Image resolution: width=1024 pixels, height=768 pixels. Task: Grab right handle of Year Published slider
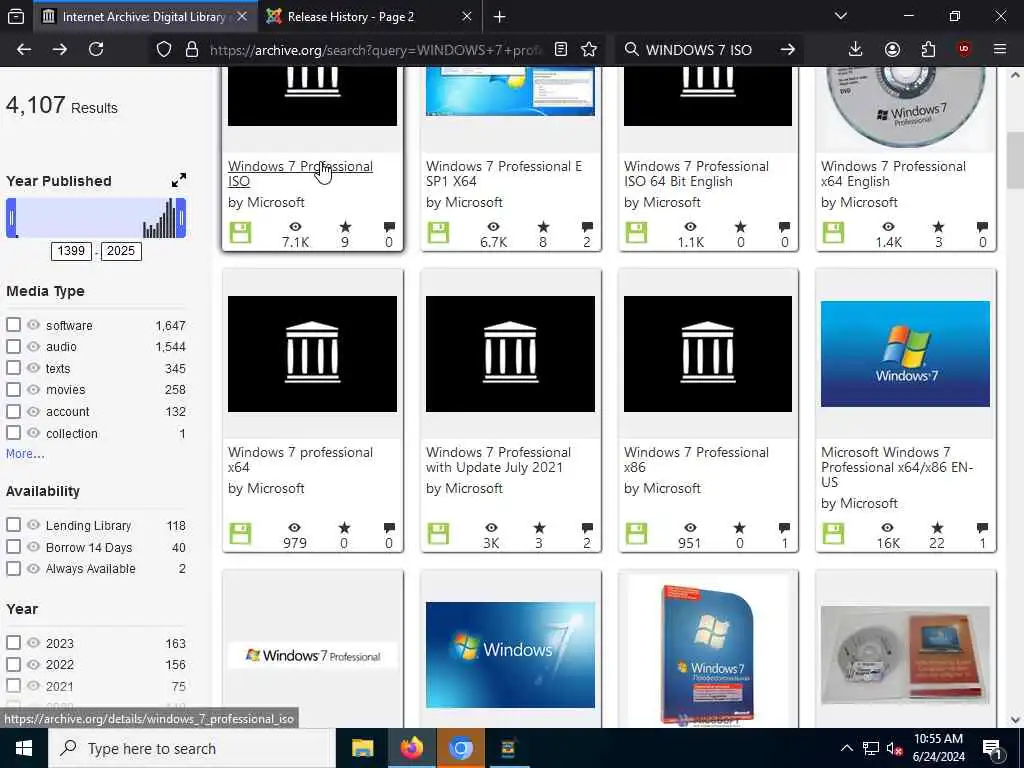point(182,218)
